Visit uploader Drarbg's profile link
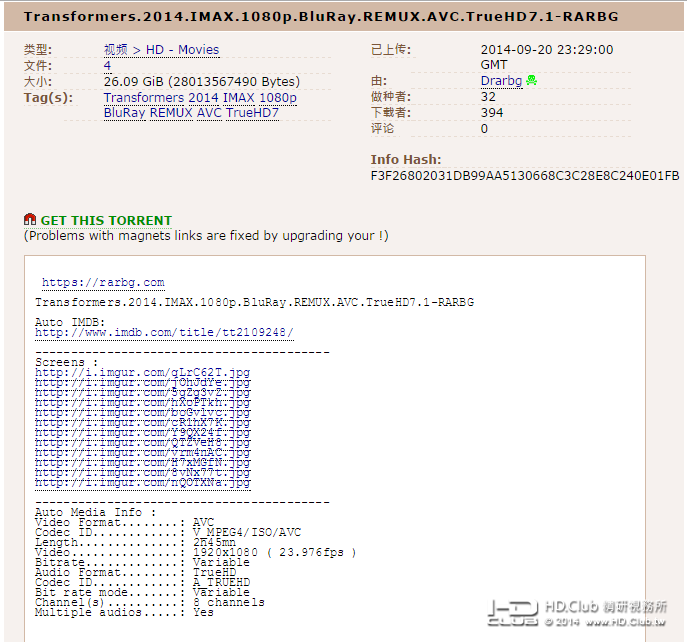This screenshot has width=687, height=642. [x=501, y=81]
